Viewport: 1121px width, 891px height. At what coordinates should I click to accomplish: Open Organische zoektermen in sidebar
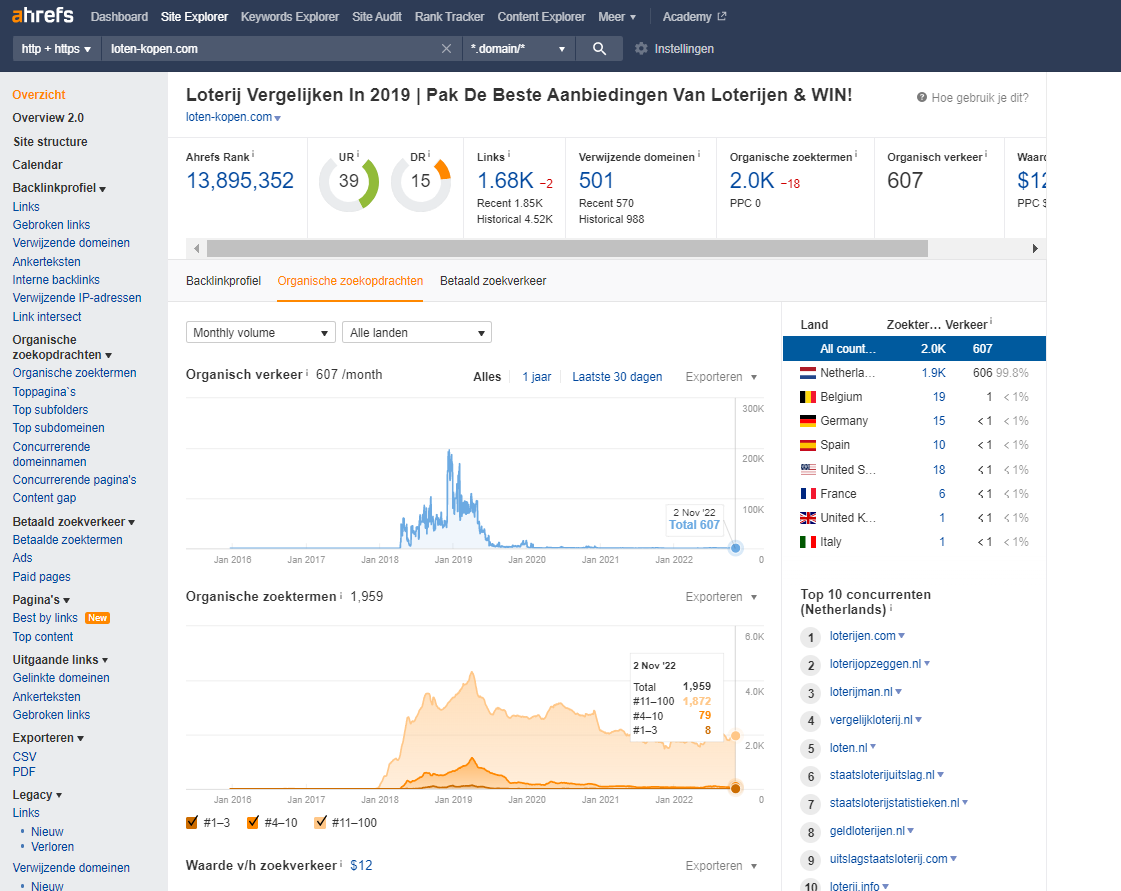(x=74, y=373)
